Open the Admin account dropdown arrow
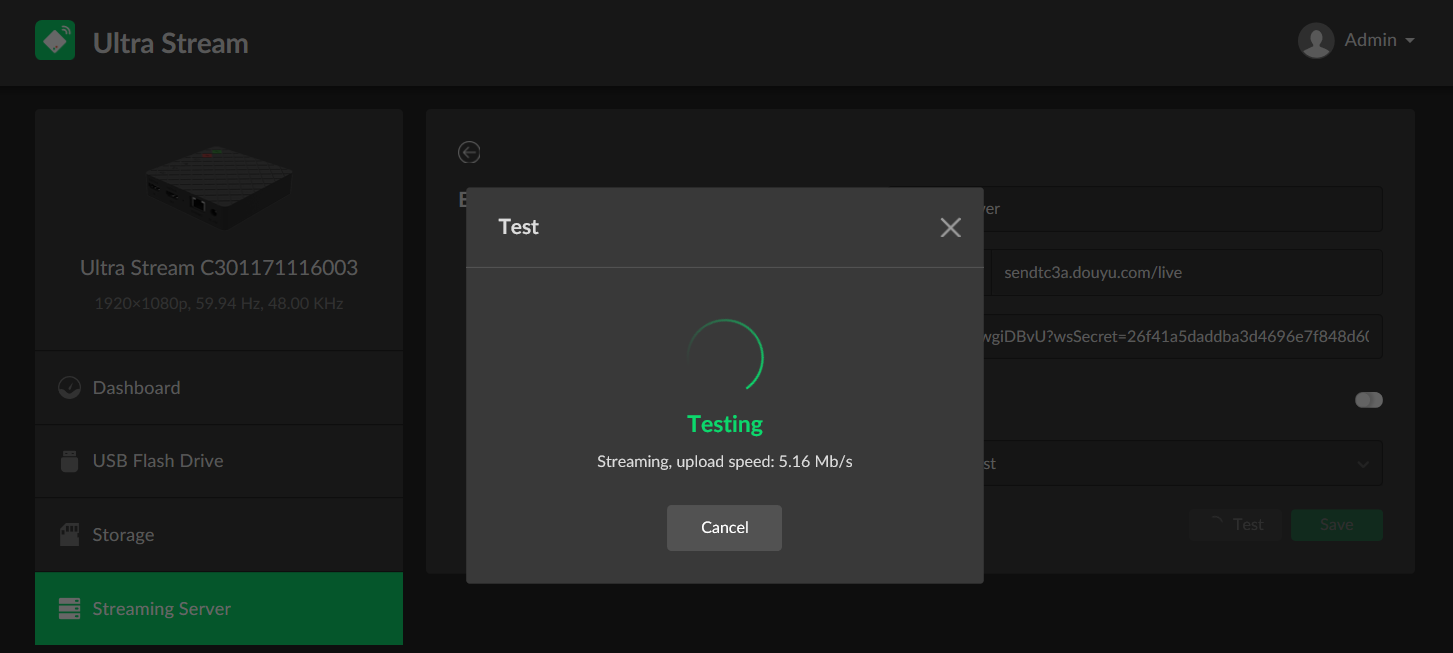Viewport: 1453px width, 653px height. pos(1410,41)
